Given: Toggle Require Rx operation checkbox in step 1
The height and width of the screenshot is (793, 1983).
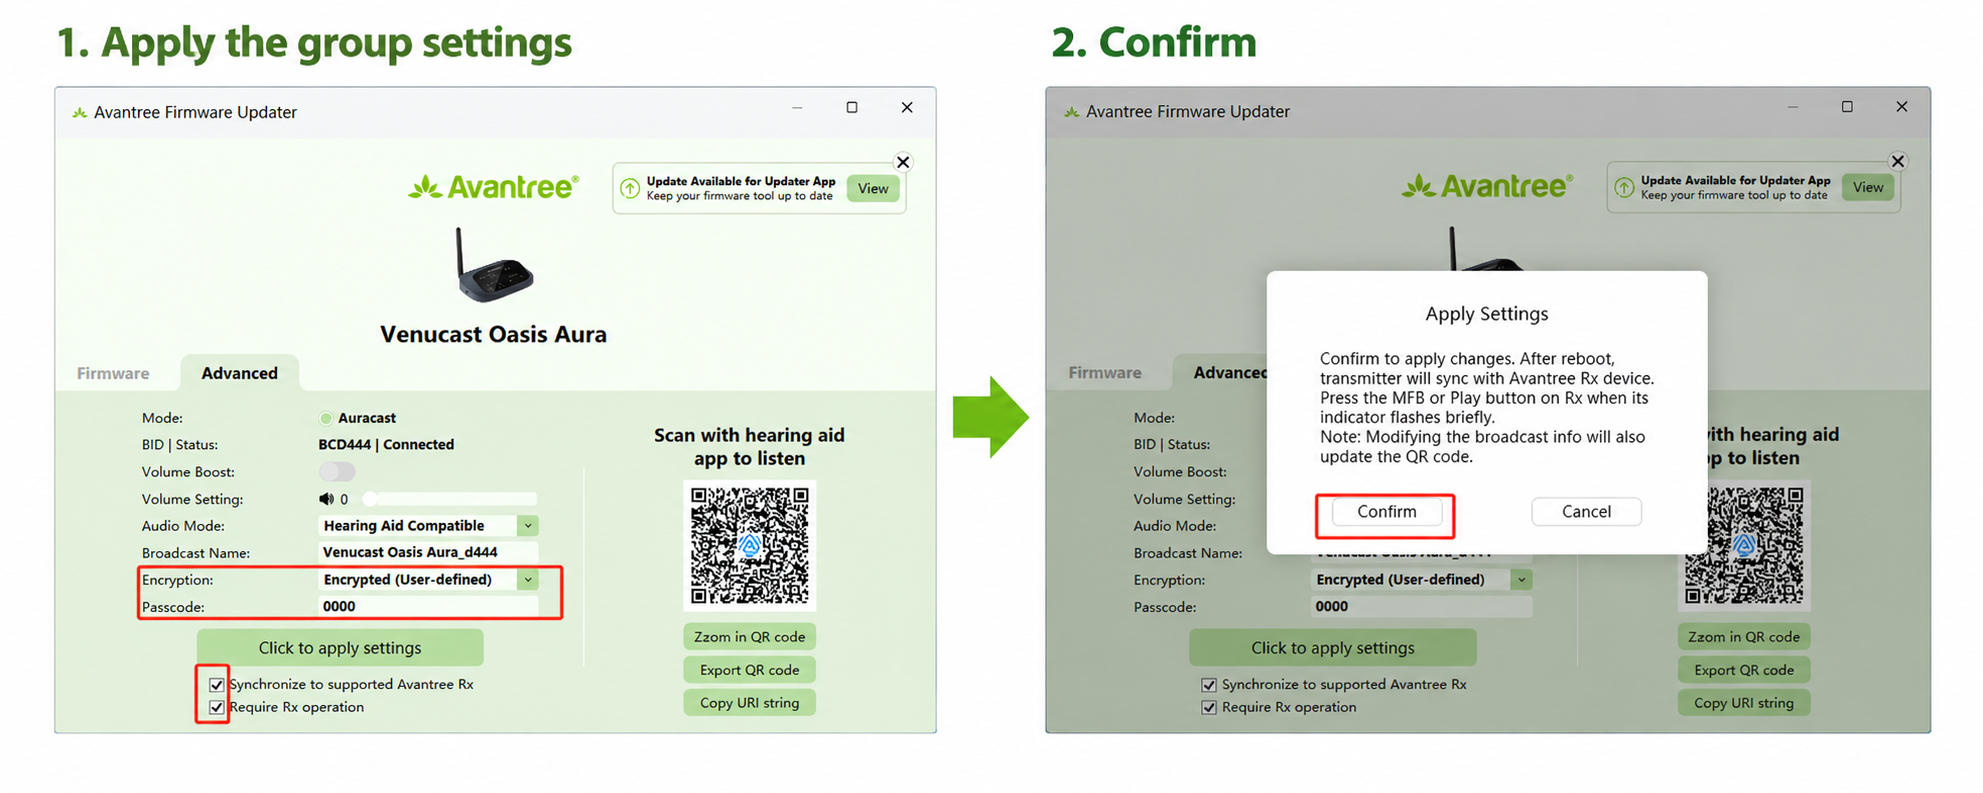Looking at the screenshot, I should [216, 708].
